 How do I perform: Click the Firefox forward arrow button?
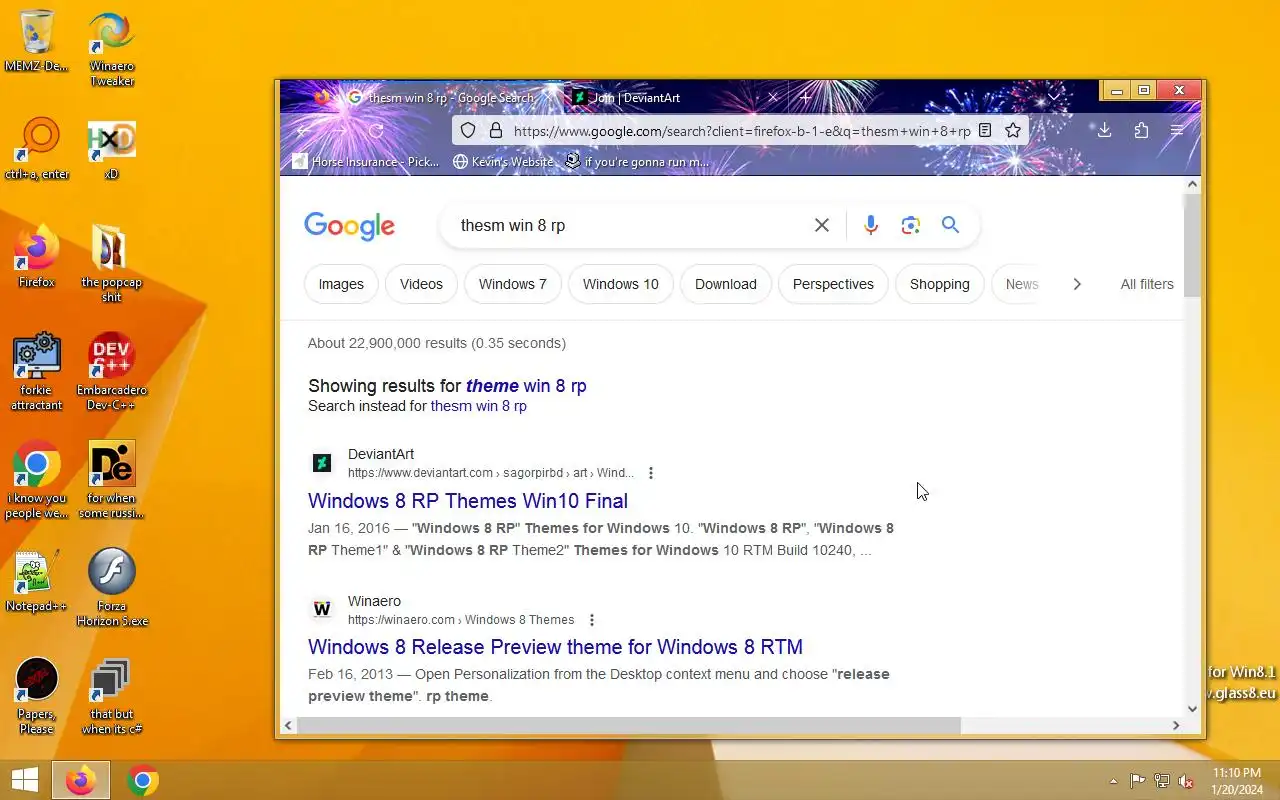[x=340, y=131]
